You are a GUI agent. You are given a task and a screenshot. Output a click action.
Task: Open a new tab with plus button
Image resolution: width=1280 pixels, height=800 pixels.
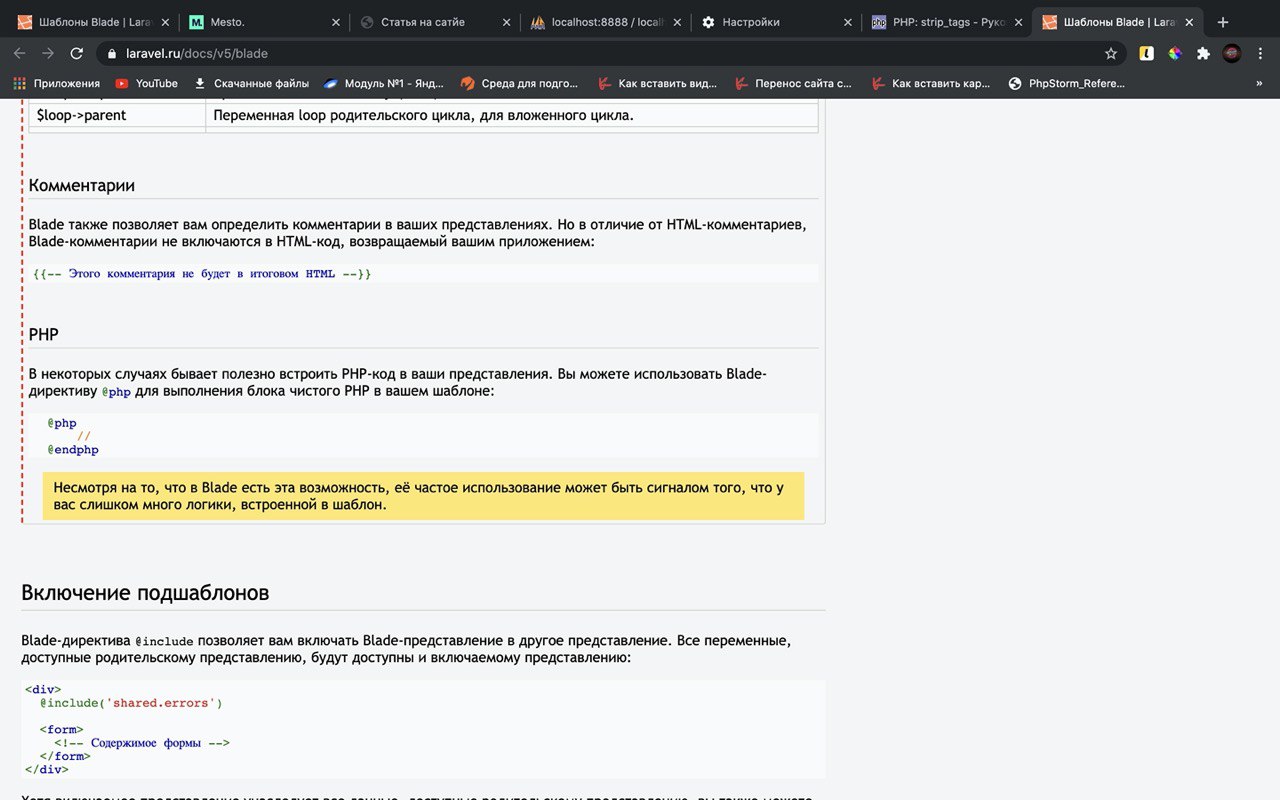pyautogui.click(x=1222, y=22)
